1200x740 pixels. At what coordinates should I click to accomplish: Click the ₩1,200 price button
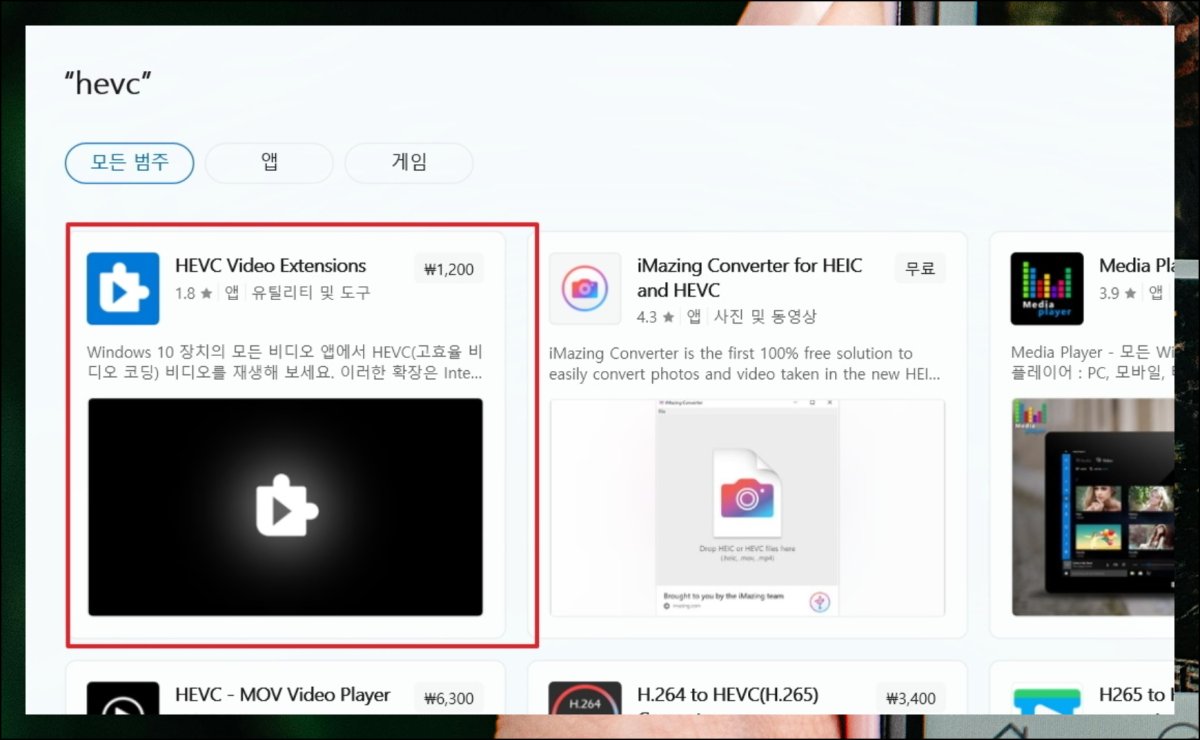[449, 269]
